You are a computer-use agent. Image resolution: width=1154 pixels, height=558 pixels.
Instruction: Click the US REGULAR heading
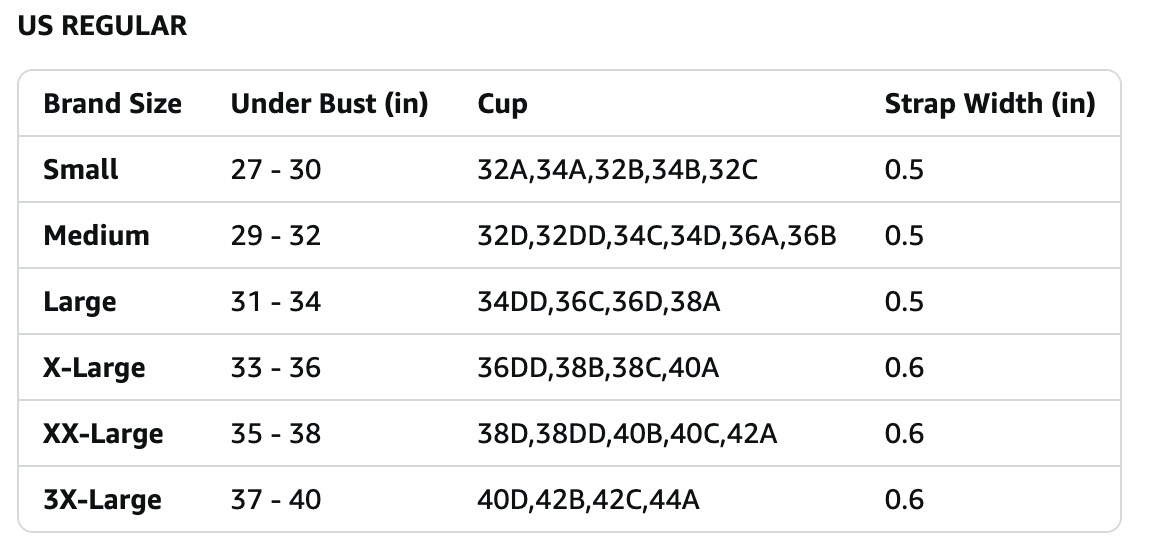102,26
